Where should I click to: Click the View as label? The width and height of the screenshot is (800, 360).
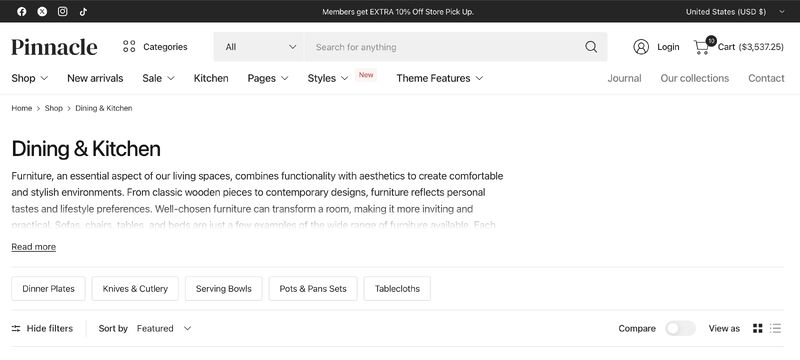coord(724,328)
